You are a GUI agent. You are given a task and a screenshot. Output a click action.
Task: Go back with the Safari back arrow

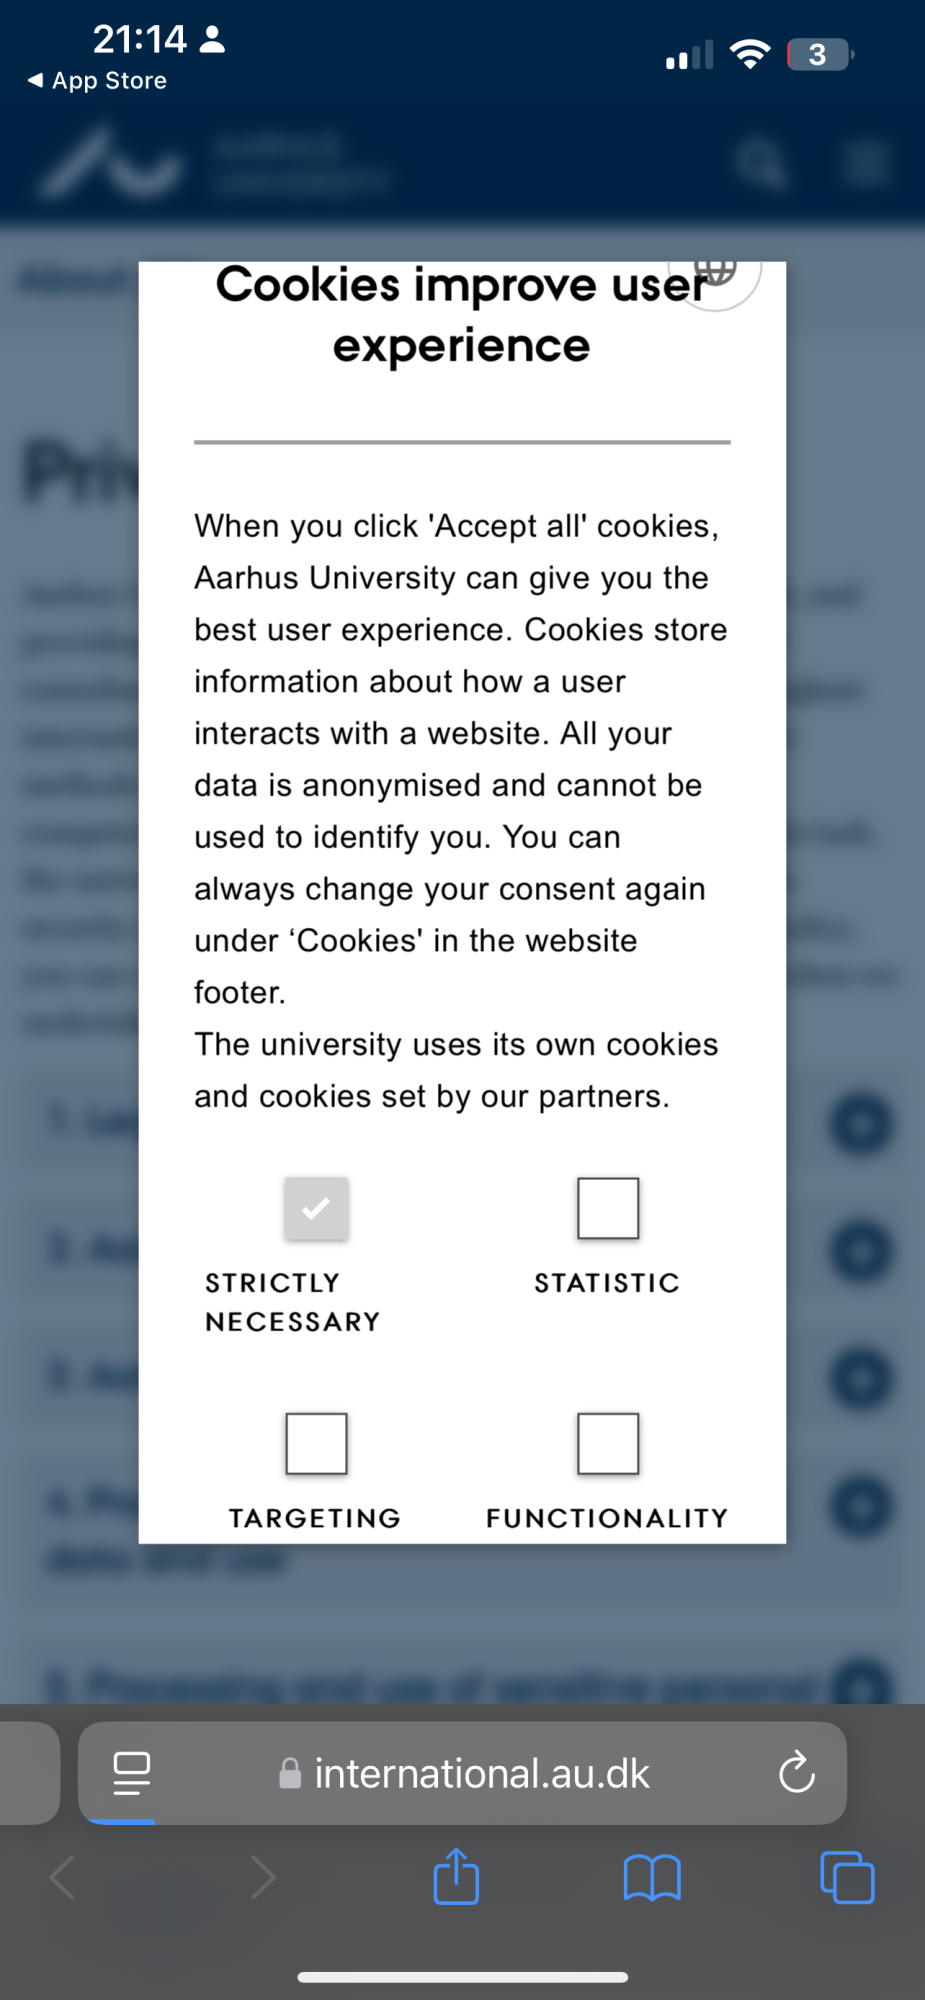(62, 1877)
